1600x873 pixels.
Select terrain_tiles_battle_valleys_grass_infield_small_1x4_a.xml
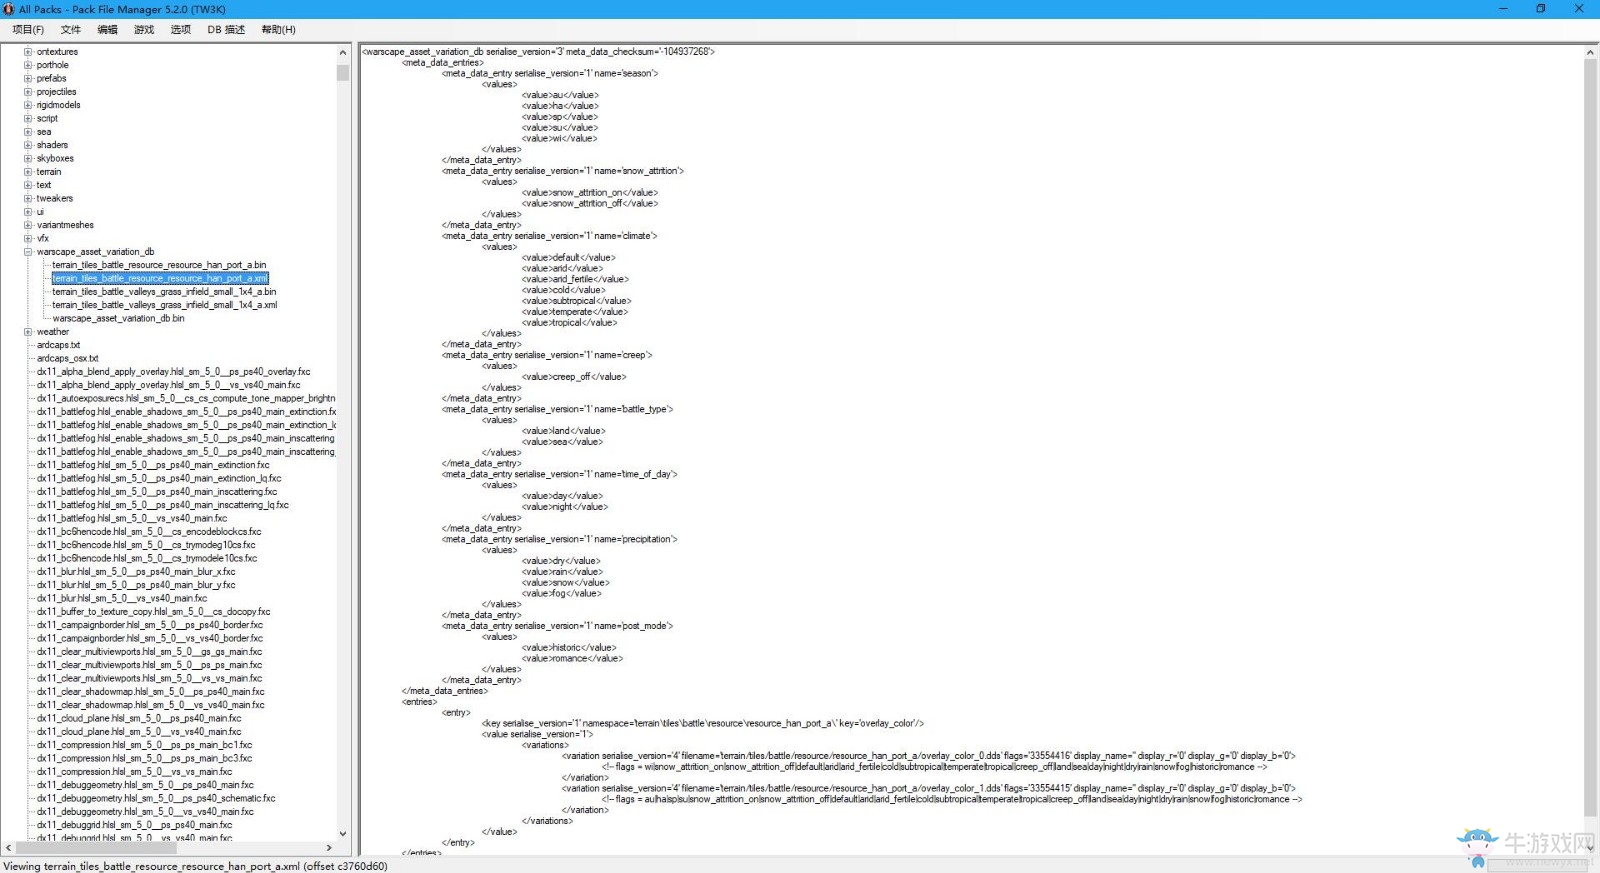(165, 305)
